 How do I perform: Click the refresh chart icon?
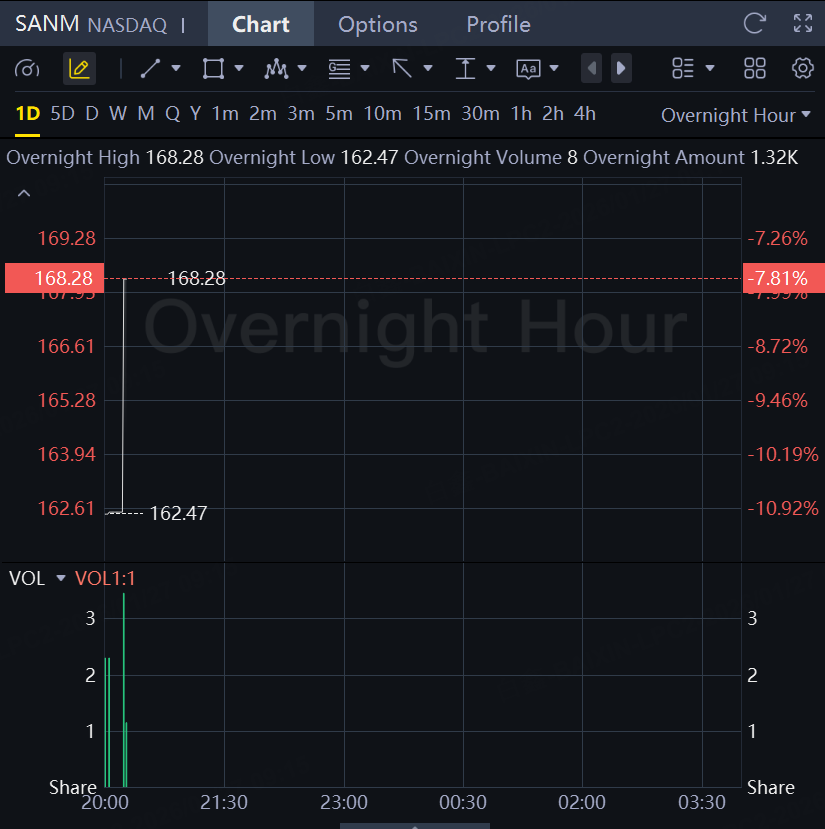coord(754,24)
